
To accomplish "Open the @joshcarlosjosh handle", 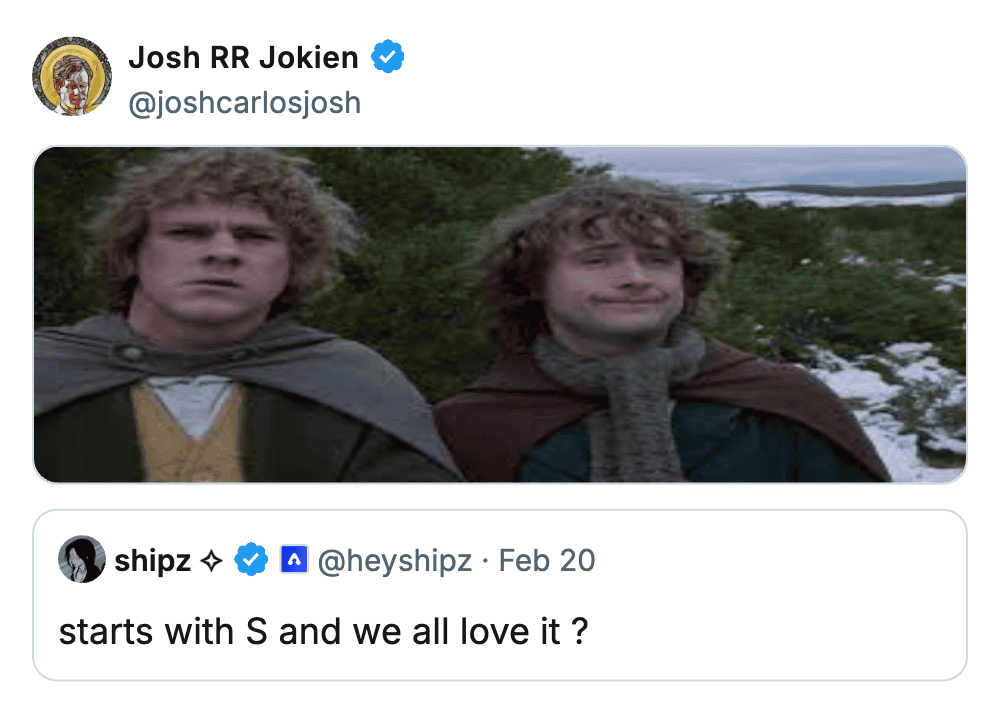I will [x=244, y=102].
